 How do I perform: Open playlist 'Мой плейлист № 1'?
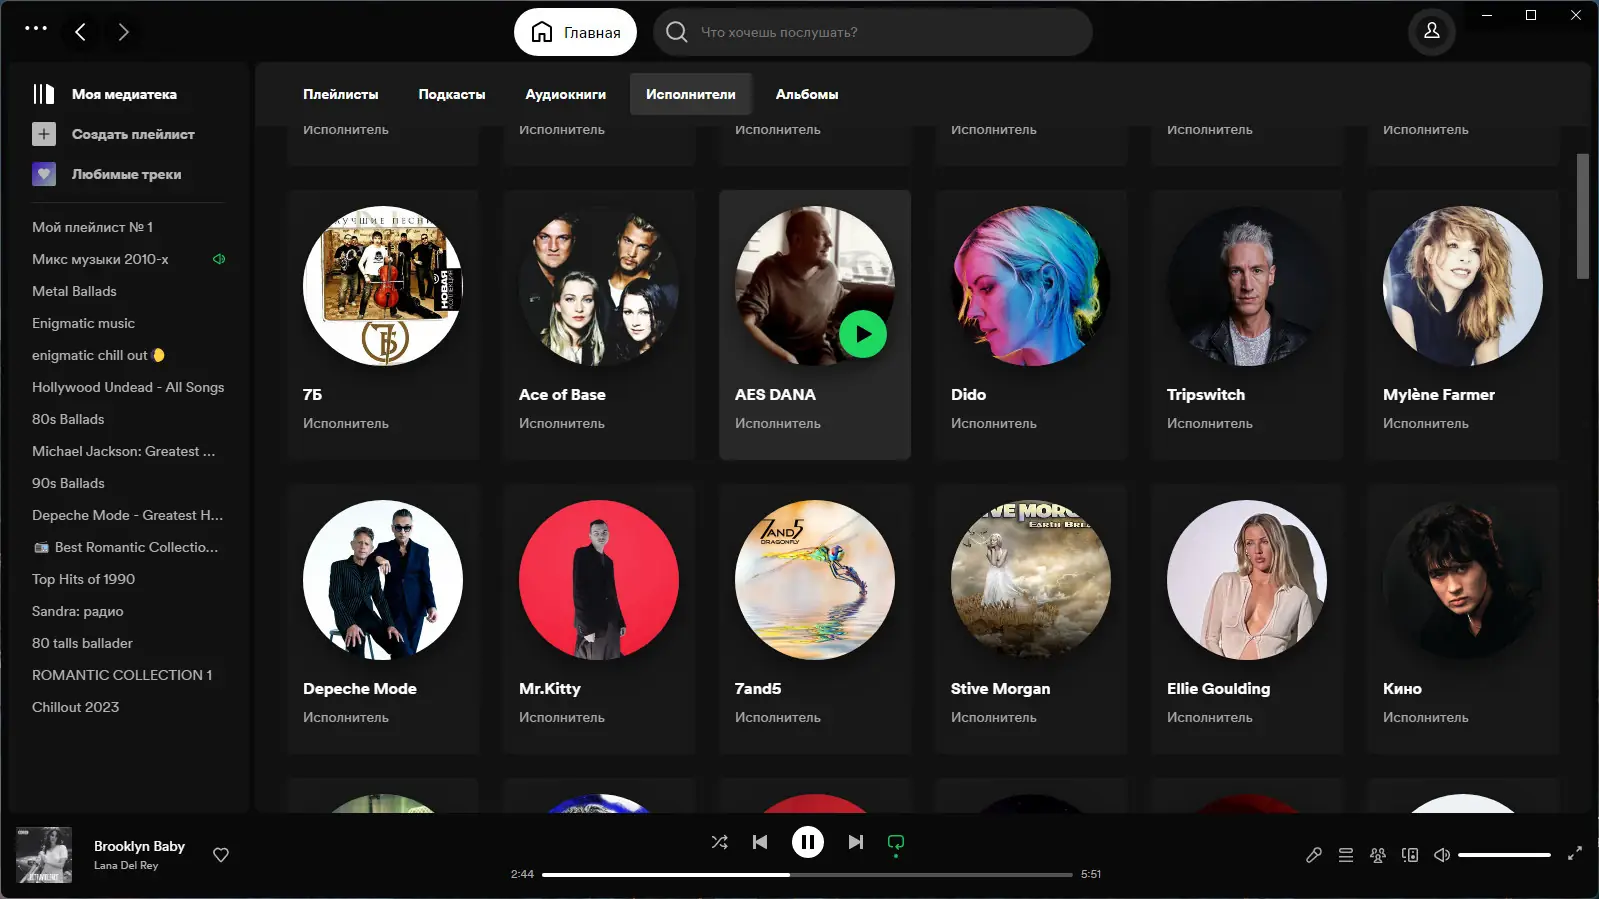tap(92, 227)
